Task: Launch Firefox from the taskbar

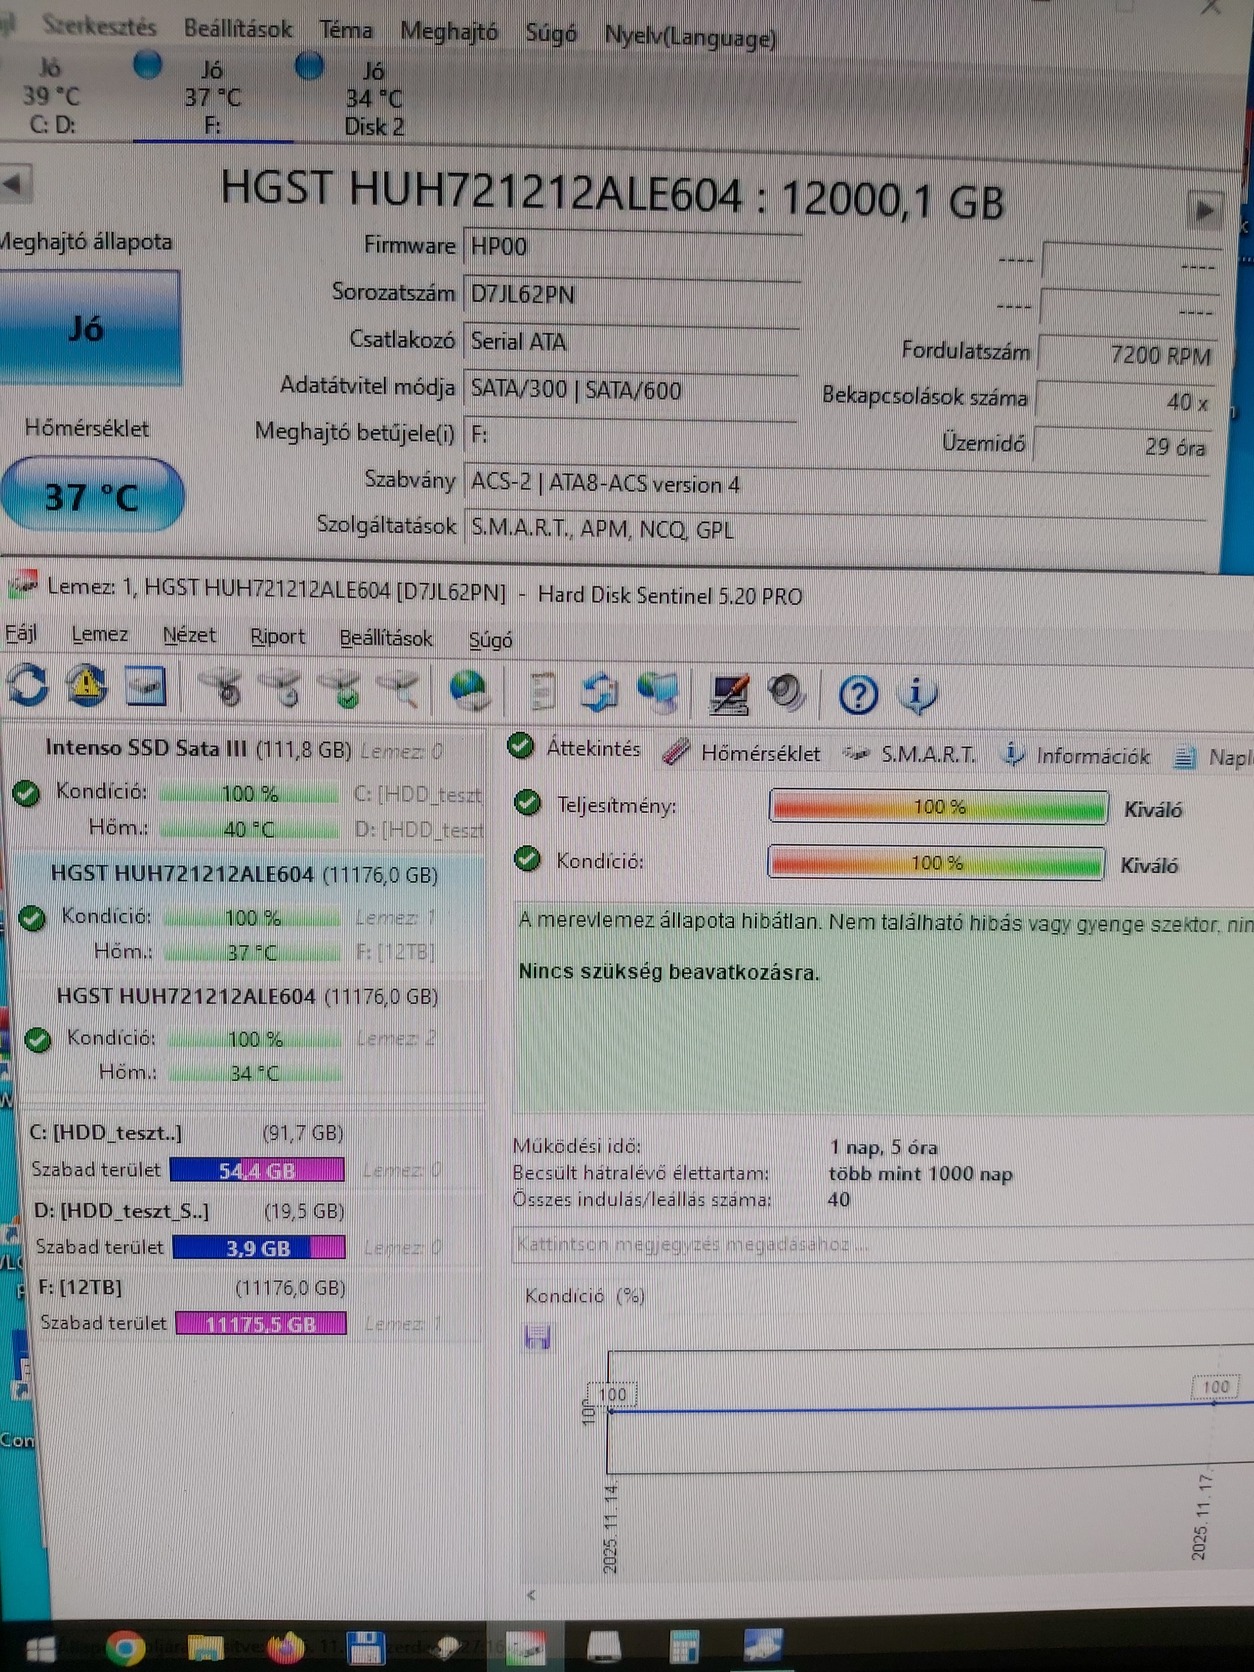Action: [286, 1647]
